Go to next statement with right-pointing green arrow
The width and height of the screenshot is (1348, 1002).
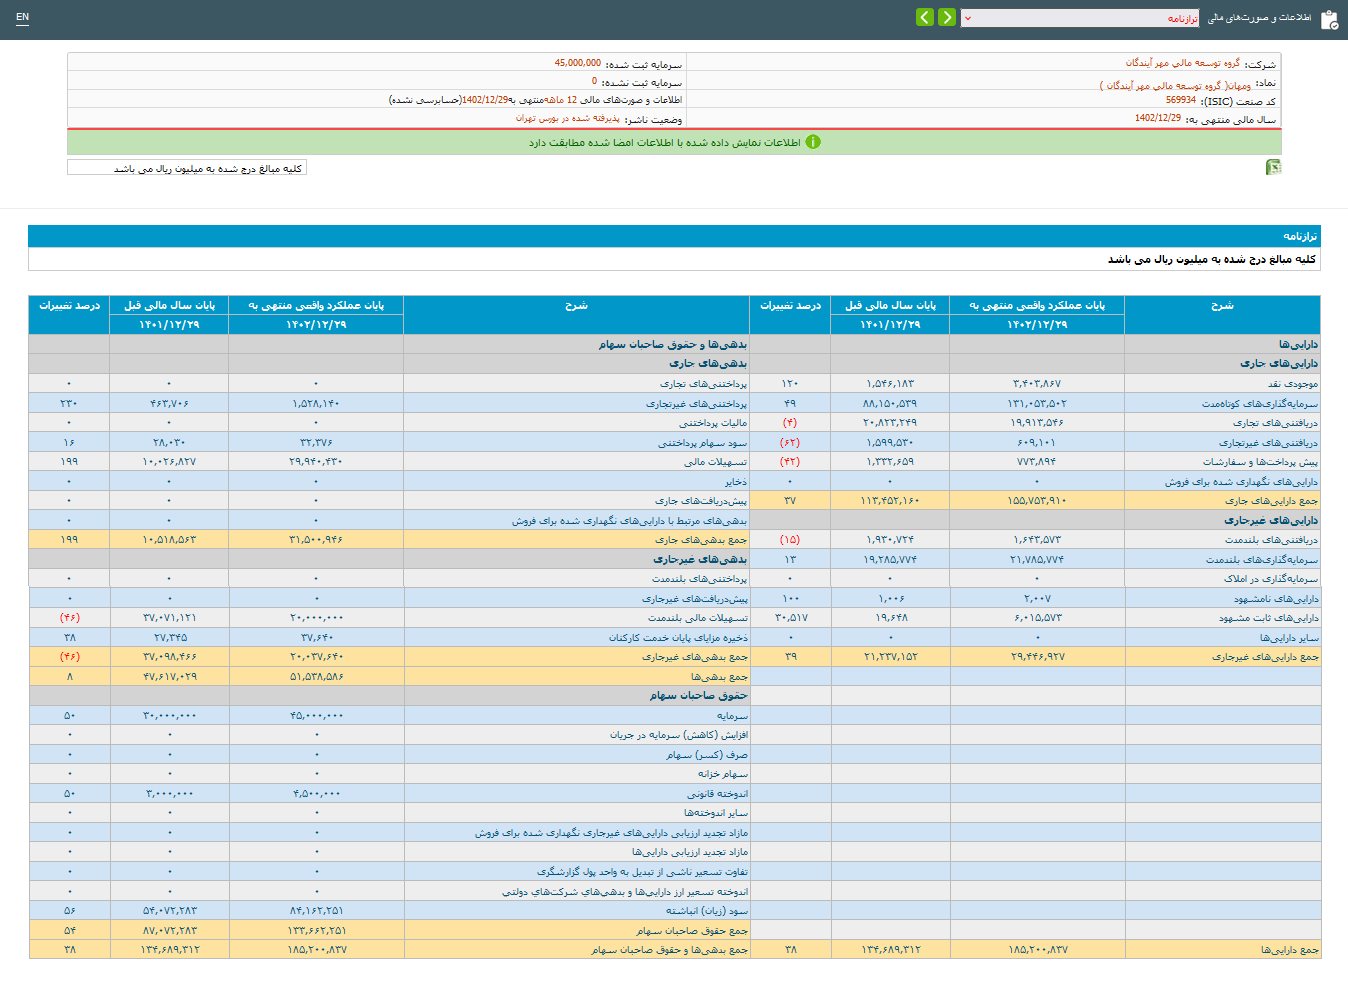click(947, 17)
